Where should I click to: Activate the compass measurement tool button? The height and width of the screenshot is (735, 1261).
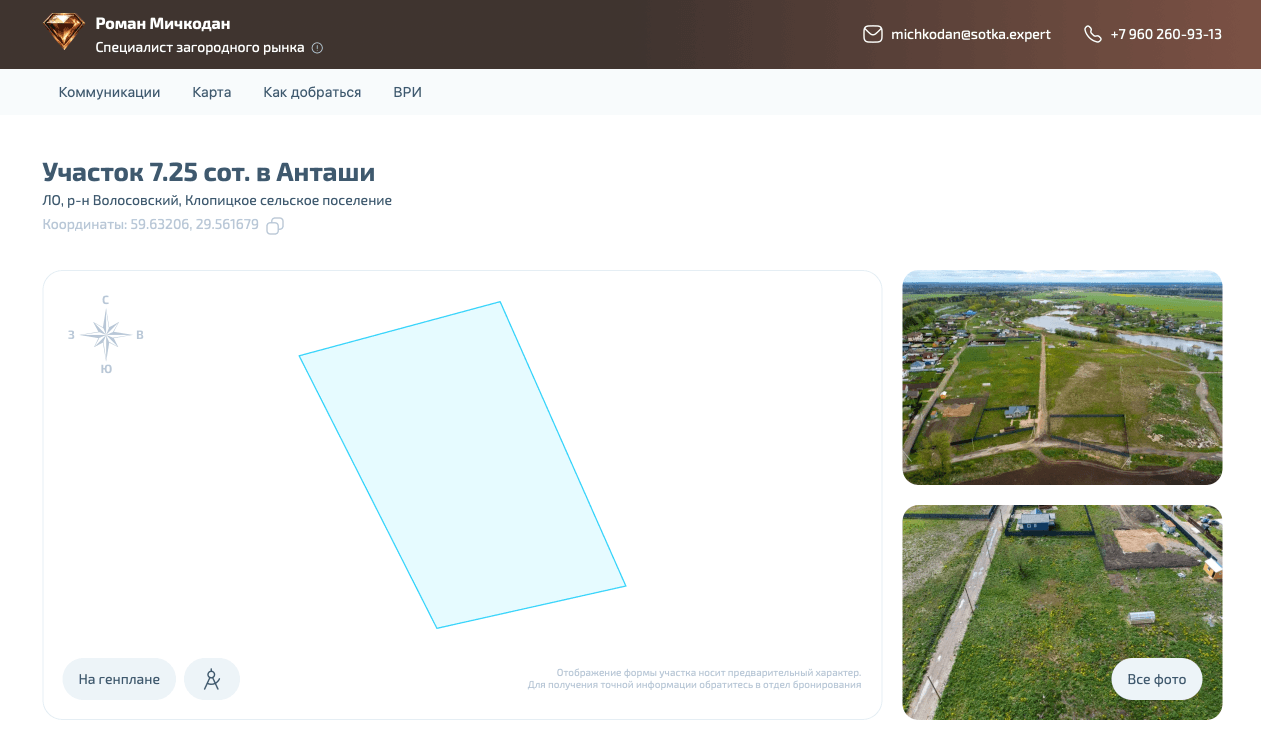tap(212, 679)
